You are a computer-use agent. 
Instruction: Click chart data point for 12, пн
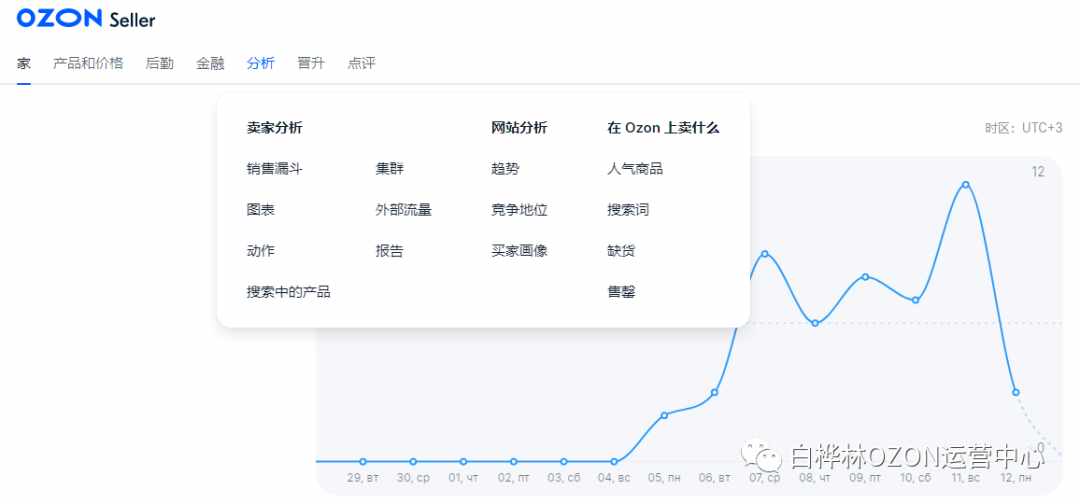pos(1015,392)
